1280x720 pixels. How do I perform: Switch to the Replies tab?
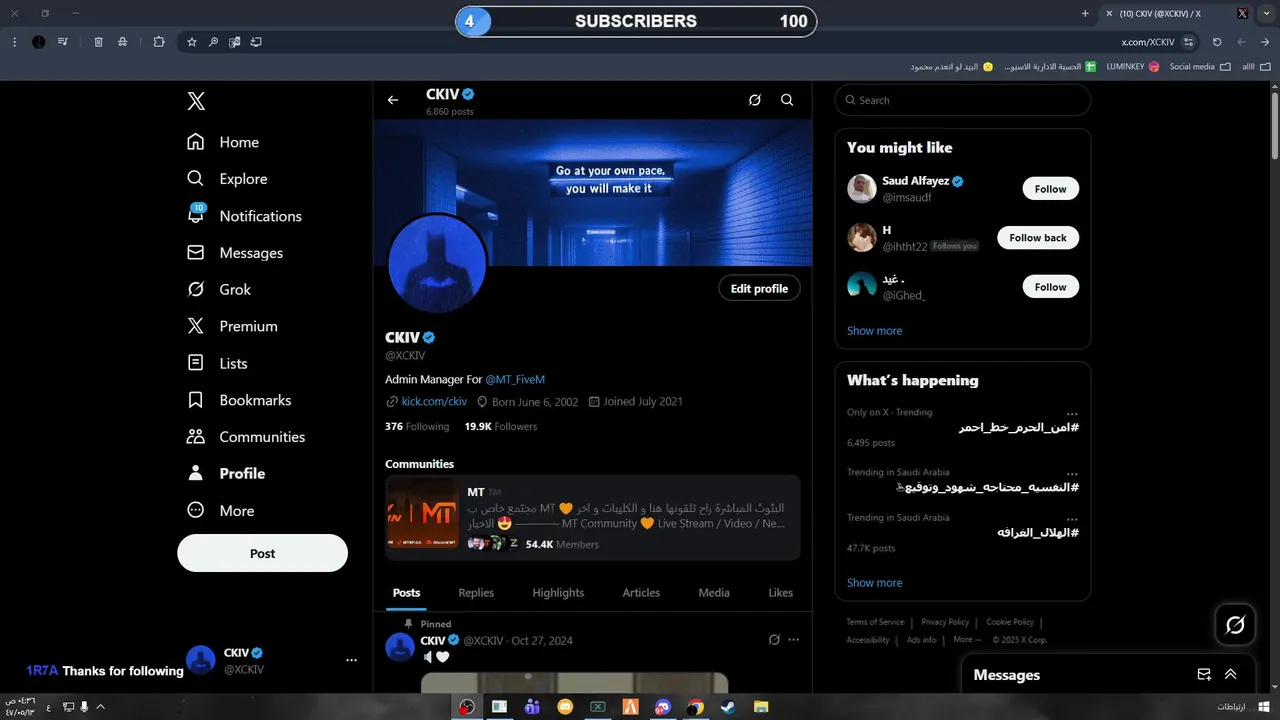click(x=476, y=592)
